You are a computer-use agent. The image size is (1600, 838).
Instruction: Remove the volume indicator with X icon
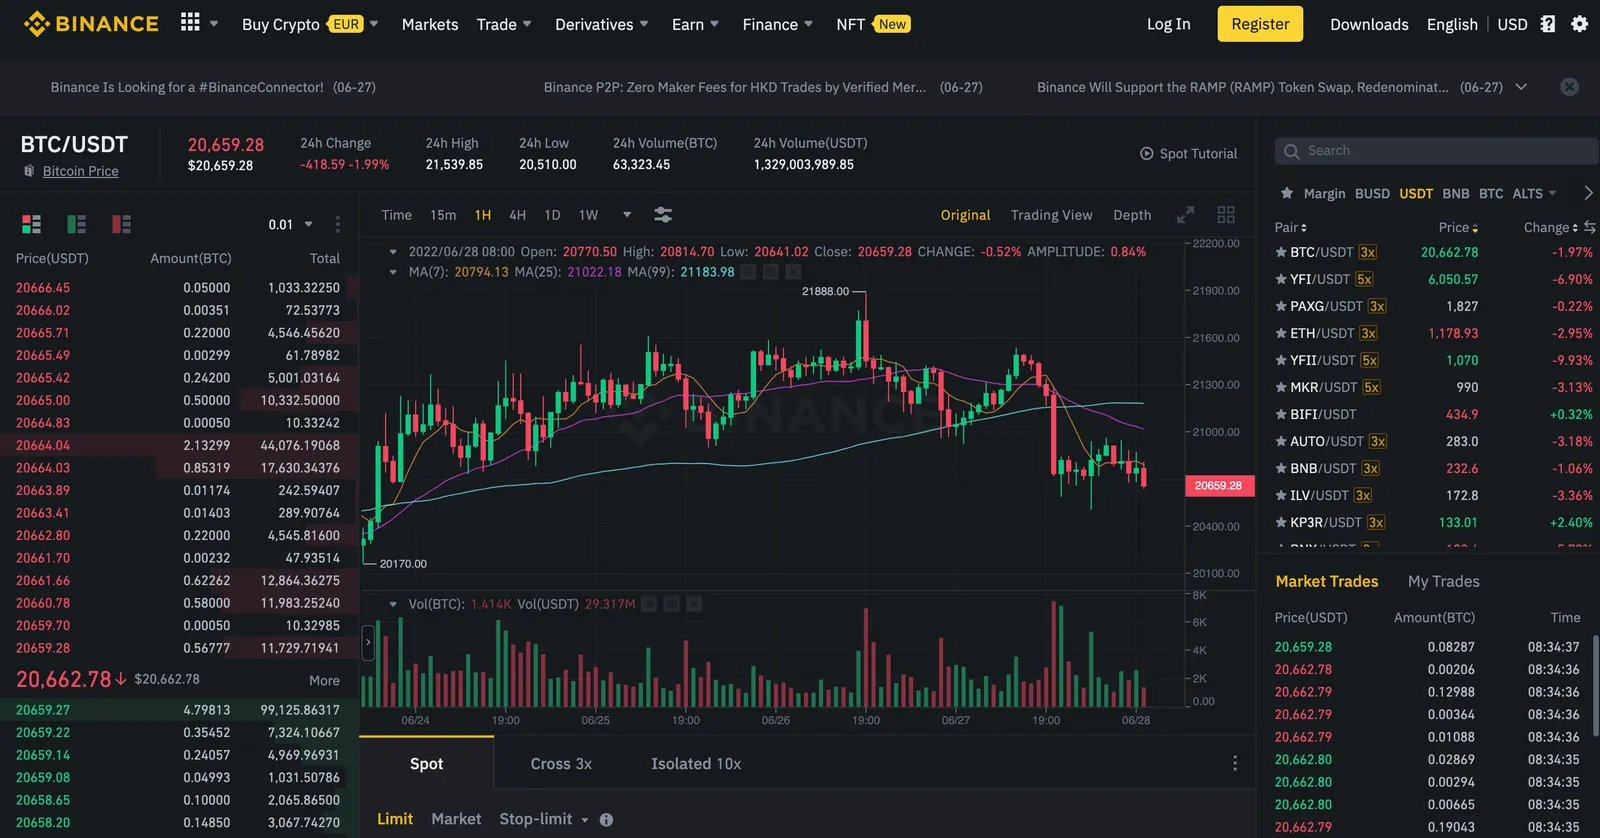tap(694, 604)
